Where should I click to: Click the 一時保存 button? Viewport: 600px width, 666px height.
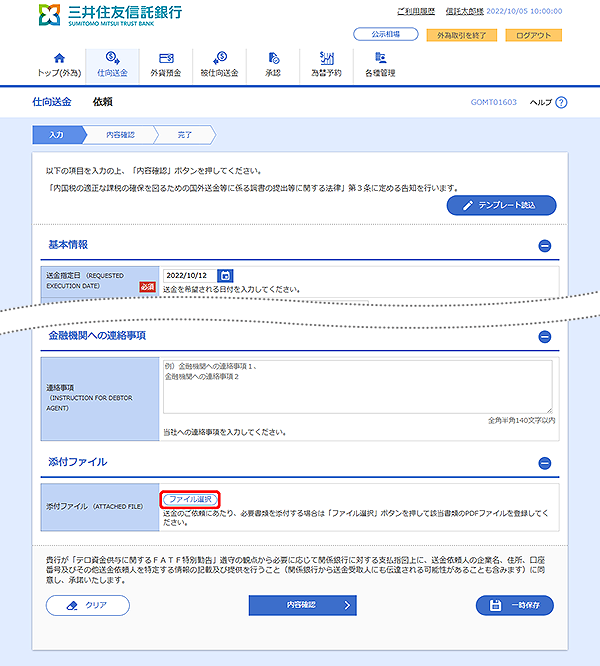pos(515,605)
